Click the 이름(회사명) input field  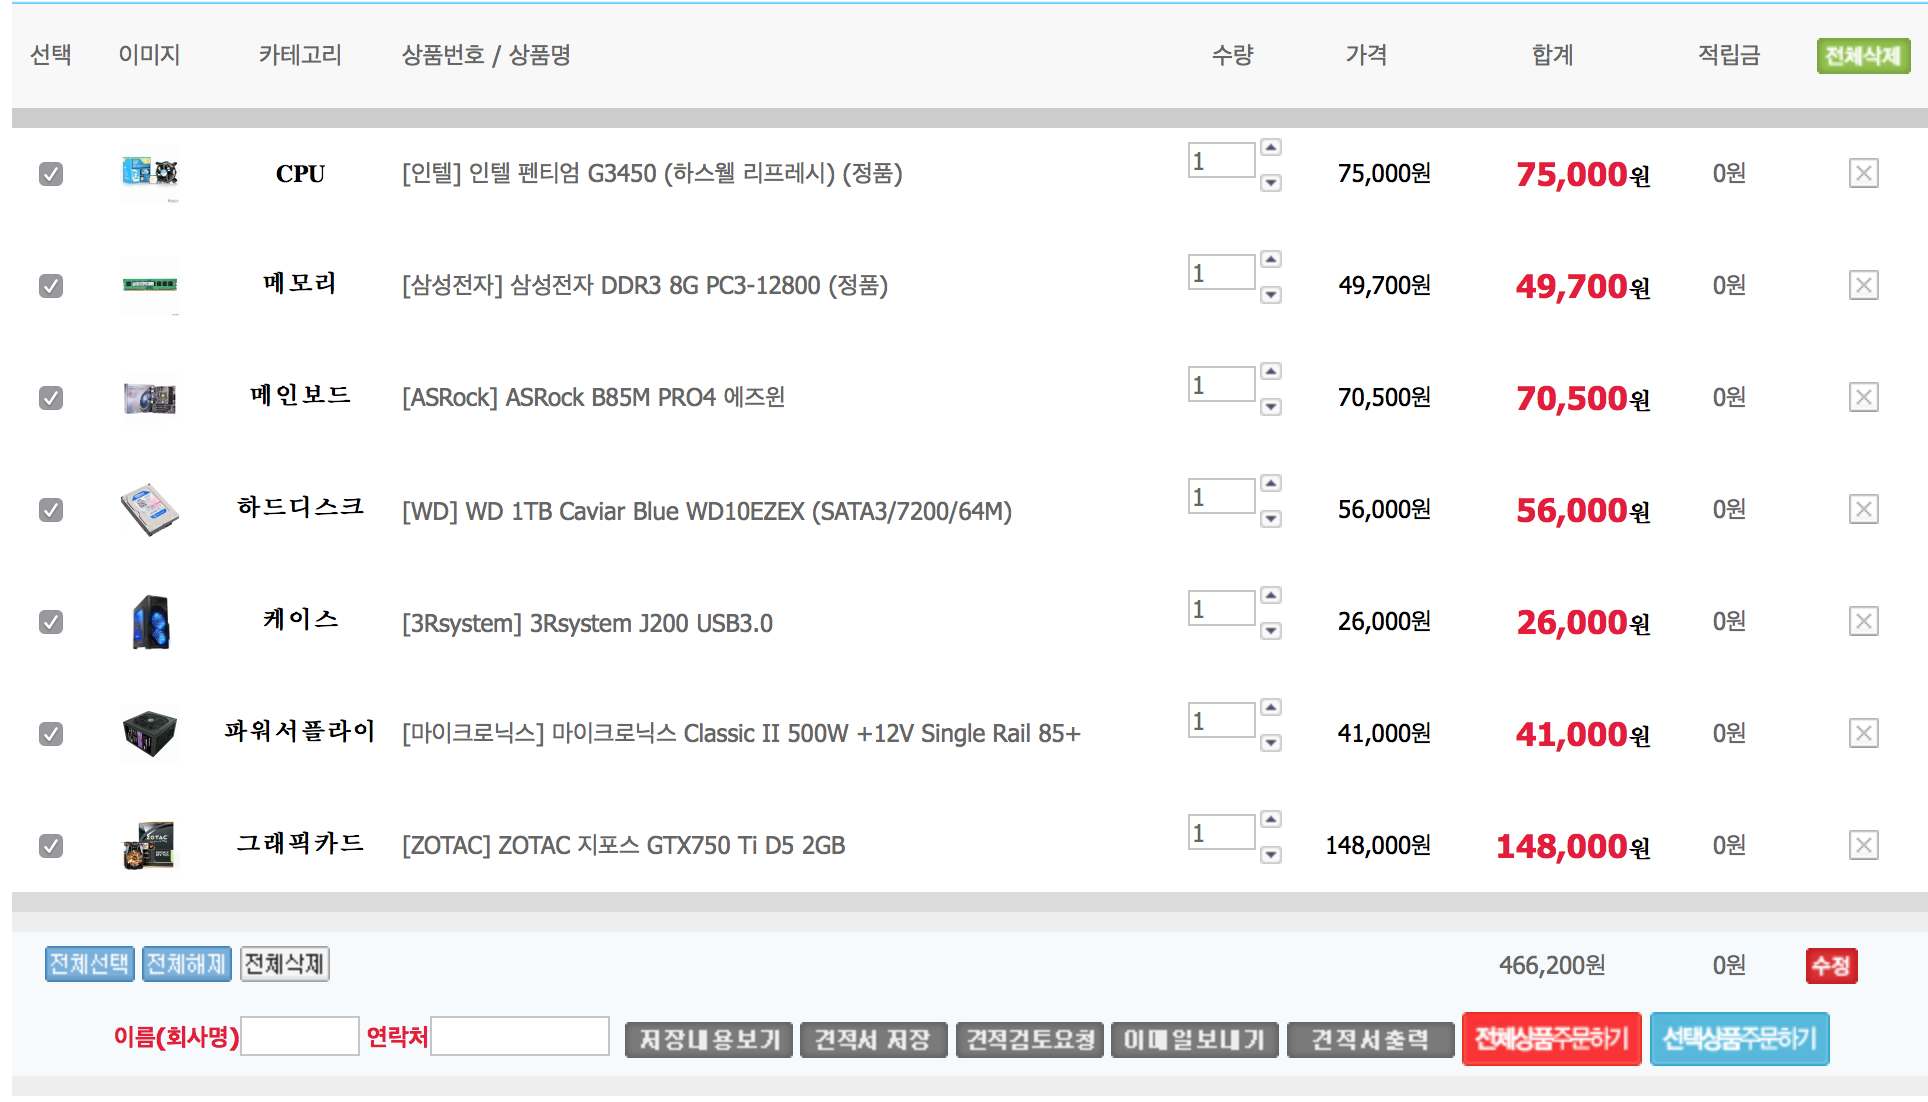(x=300, y=1036)
